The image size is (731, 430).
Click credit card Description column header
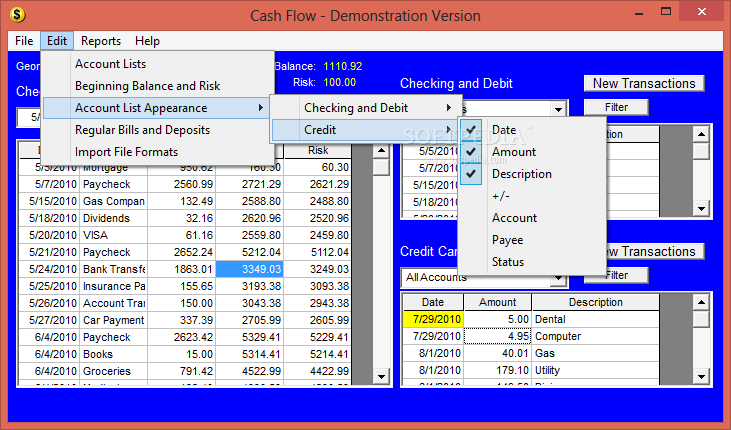coord(595,302)
